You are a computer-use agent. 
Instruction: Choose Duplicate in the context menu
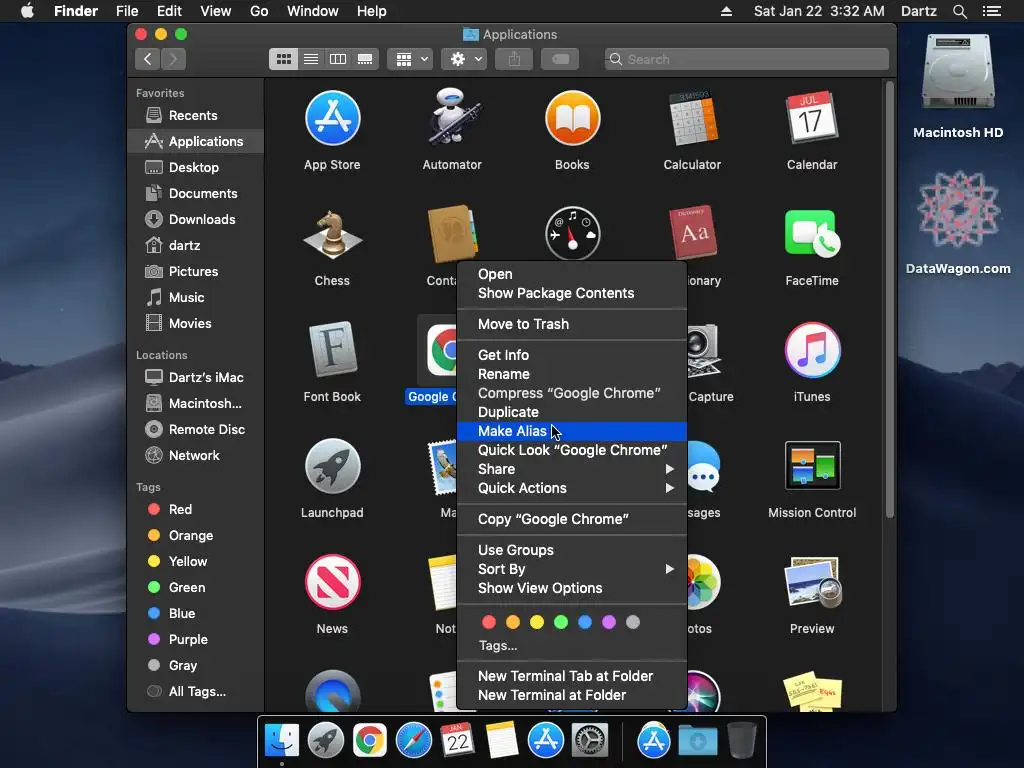572,412
